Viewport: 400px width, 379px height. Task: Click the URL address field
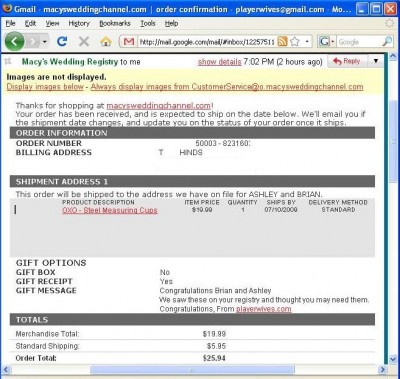(207, 42)
